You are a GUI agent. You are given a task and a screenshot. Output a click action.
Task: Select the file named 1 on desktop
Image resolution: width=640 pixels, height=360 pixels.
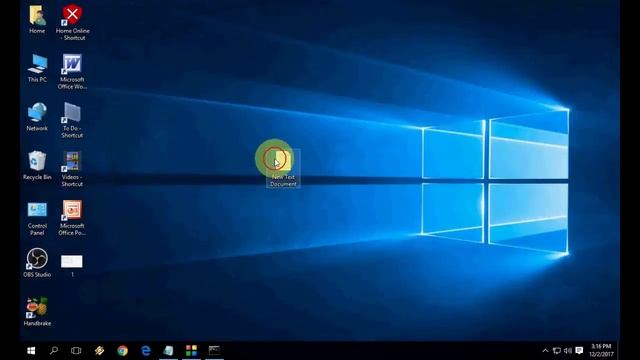(x=72, y=261)
